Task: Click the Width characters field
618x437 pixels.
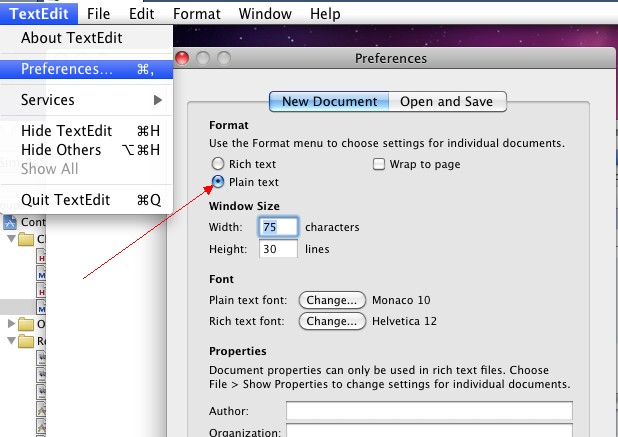Action: [x=278, y=227]
